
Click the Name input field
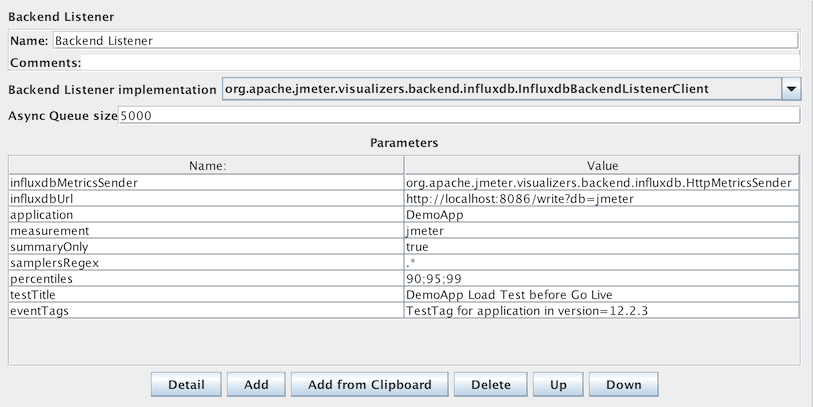tap(424, 41)
